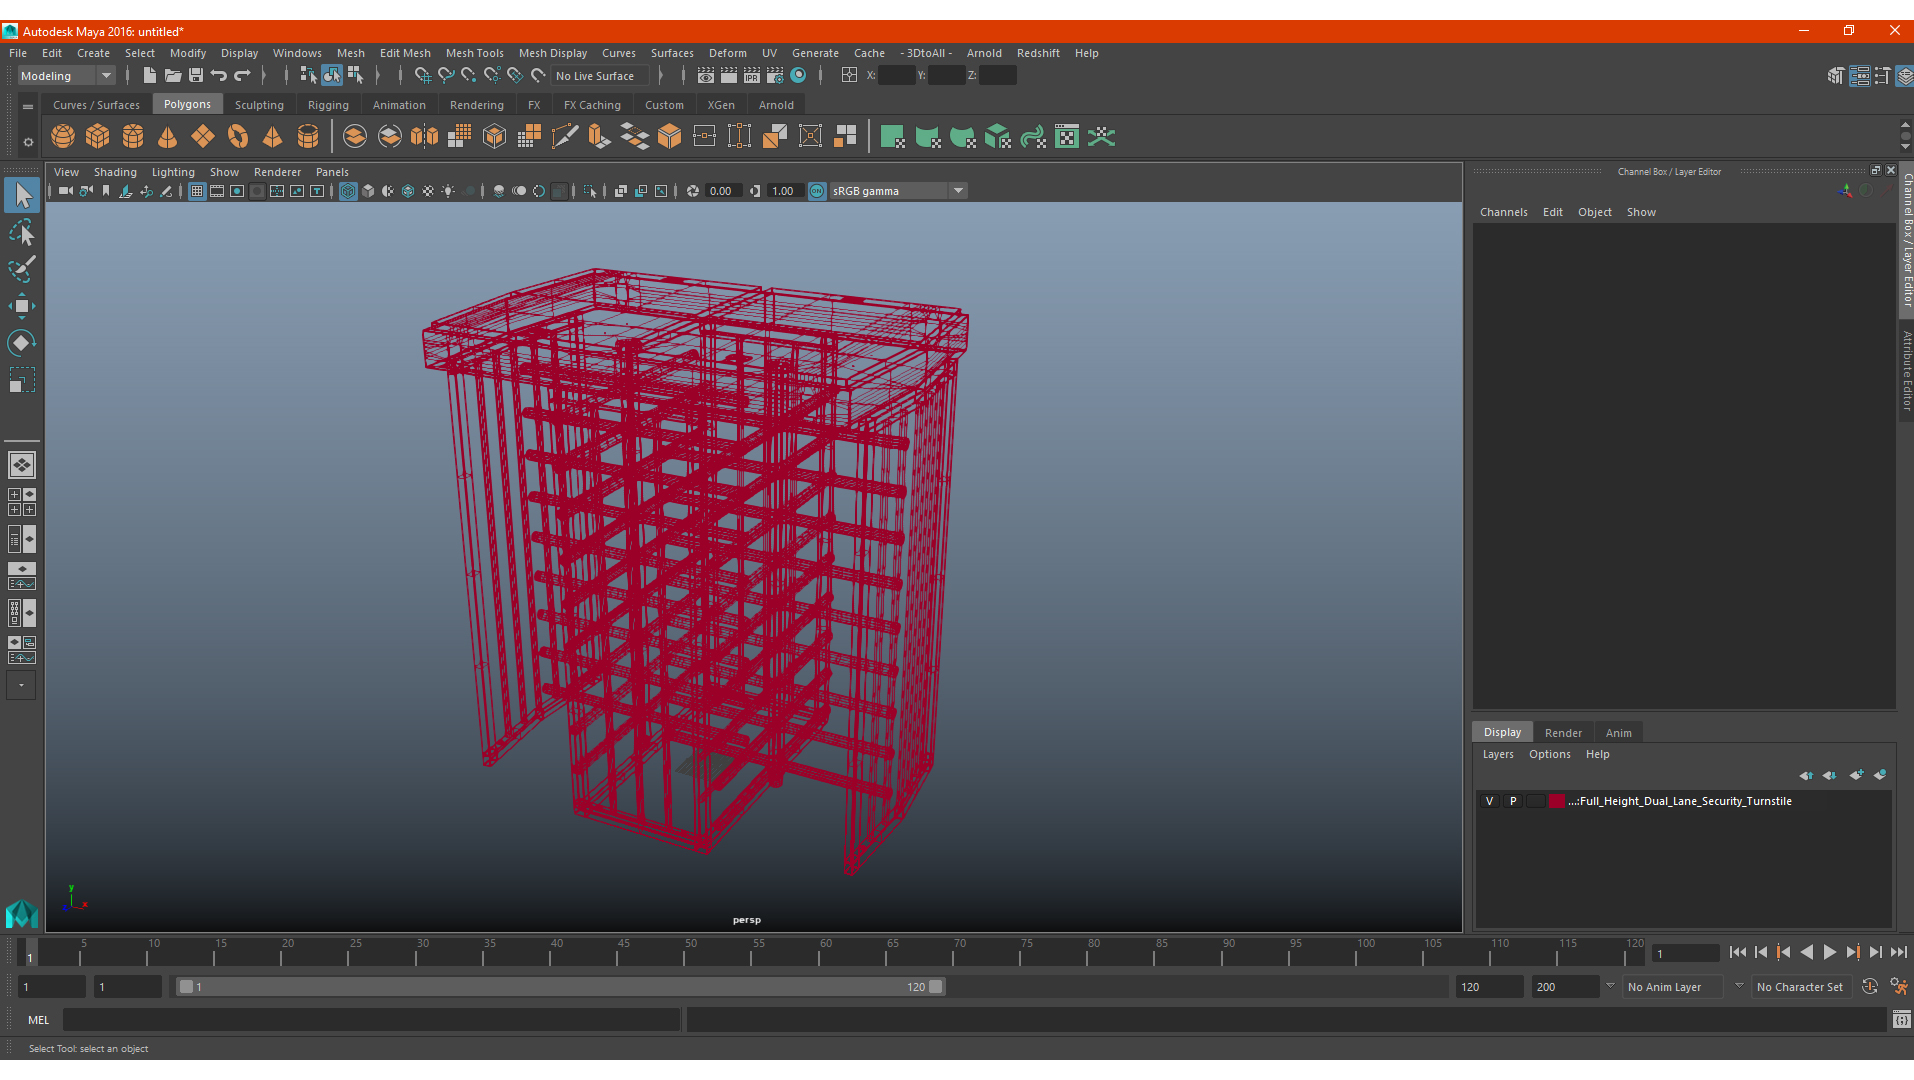Open the Mesh Tools menu
Image resolution: width=1914 pixels, height=1080 pixels.
click(475, 53)
